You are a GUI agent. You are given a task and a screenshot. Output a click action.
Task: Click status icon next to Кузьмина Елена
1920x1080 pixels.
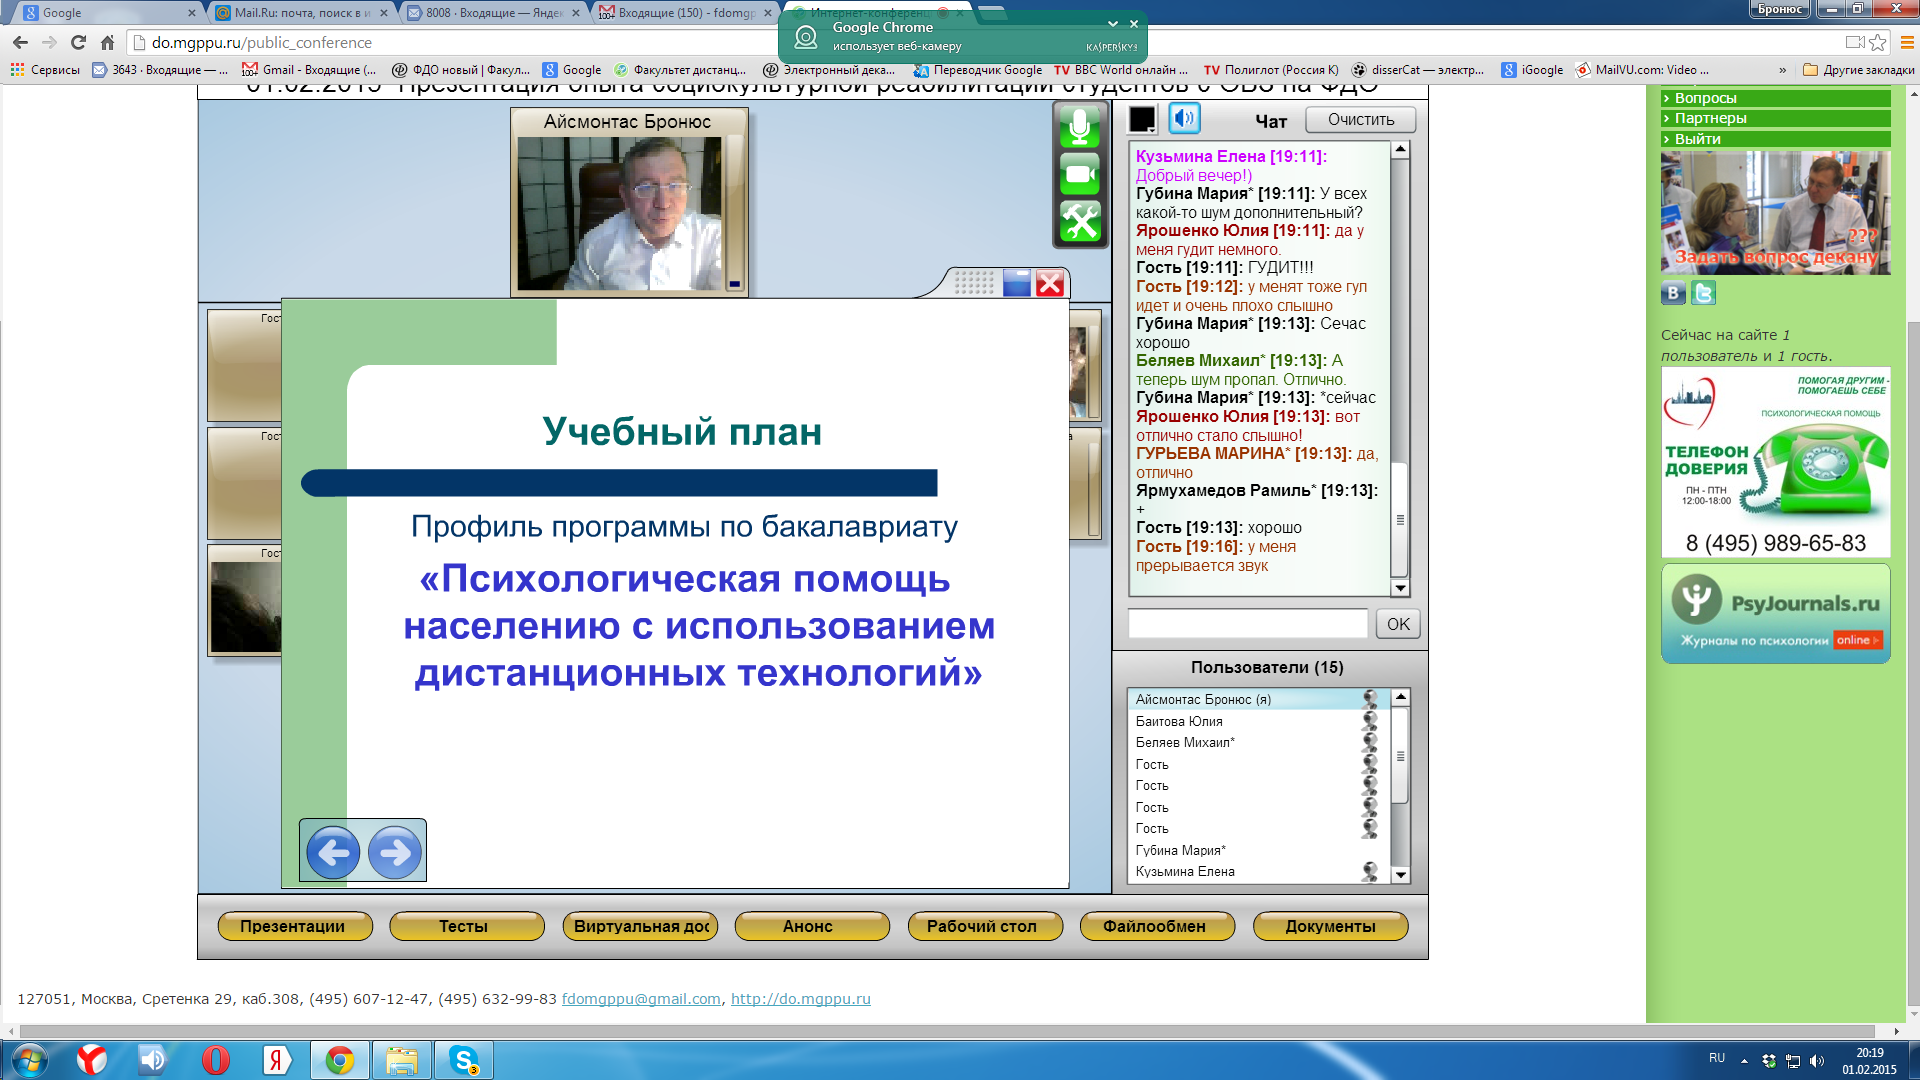tap(1370, 871)
